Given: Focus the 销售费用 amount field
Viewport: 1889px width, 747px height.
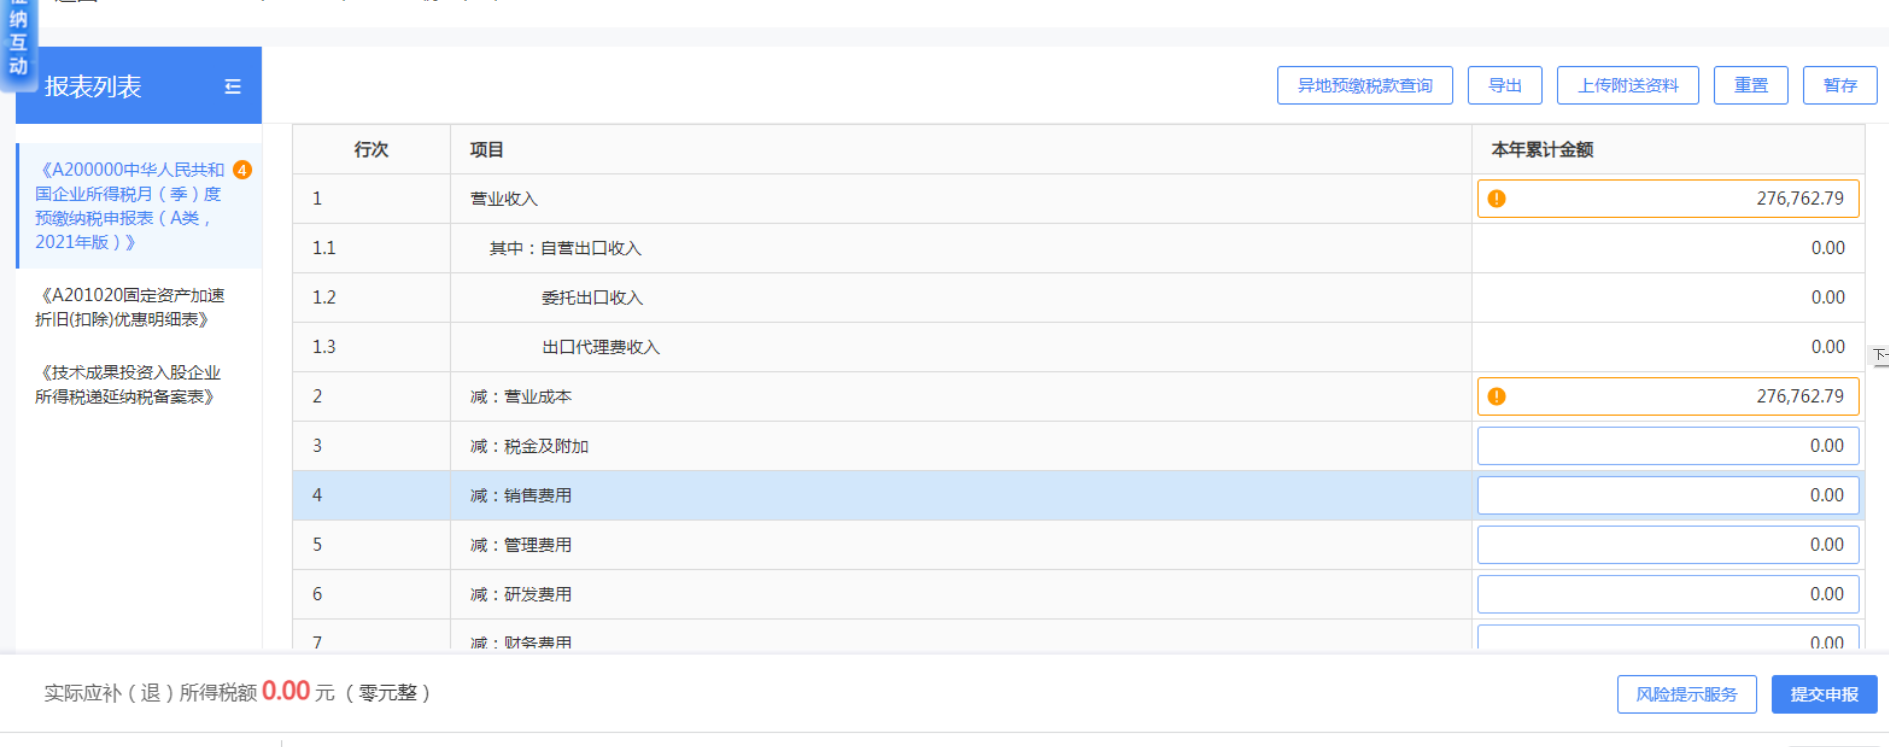Looking at the screenshot, I should [1667, 496].
